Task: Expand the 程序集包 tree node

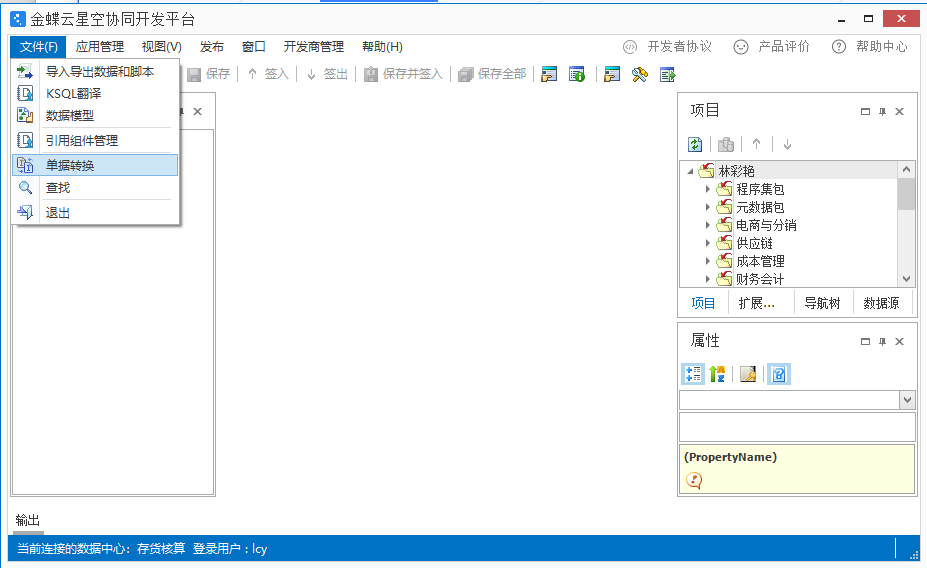Action: coord(708,189)
